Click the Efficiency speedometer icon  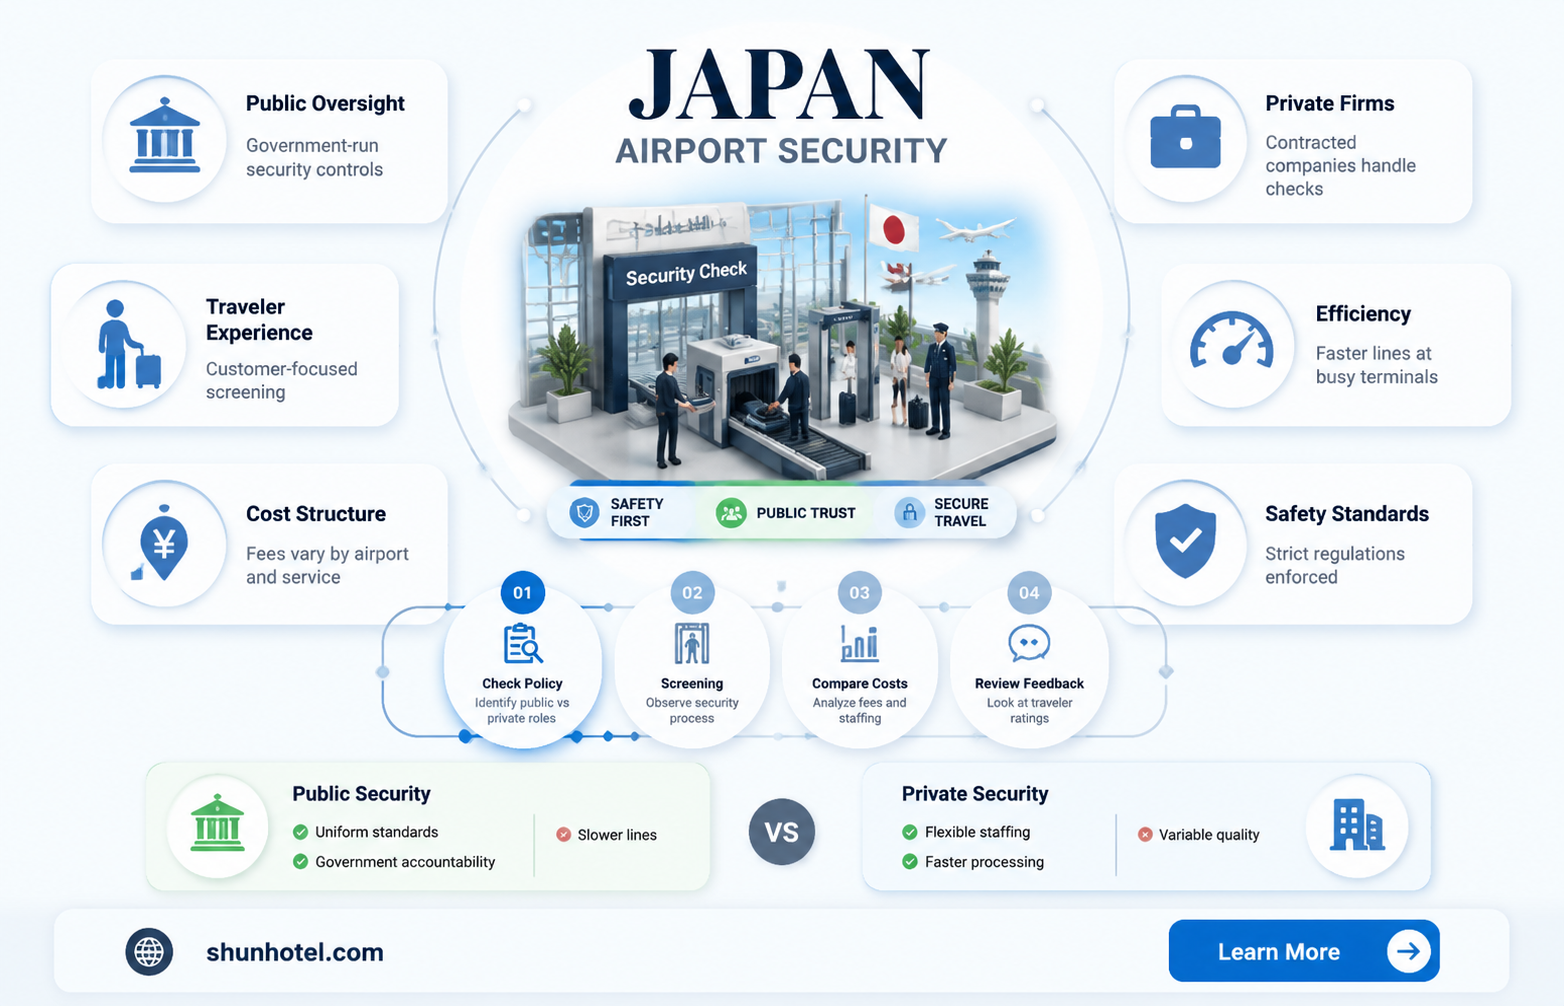(x=1231, y=340)
